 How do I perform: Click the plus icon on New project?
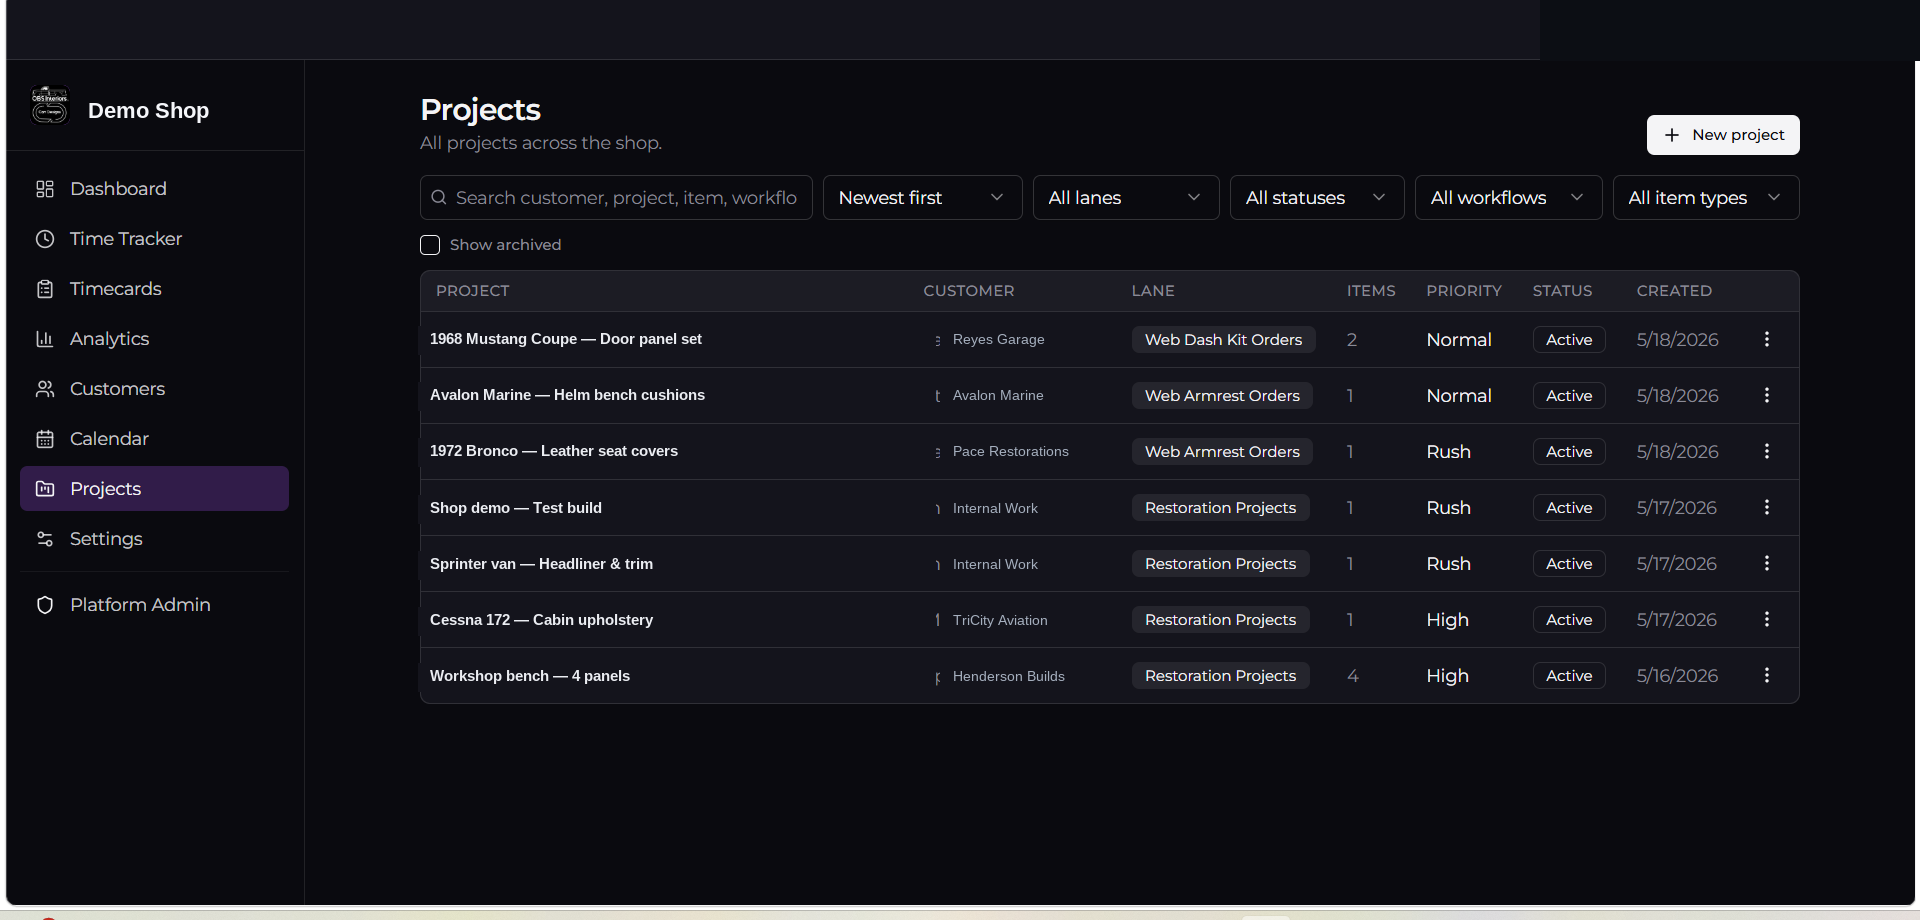(1672, 135)
